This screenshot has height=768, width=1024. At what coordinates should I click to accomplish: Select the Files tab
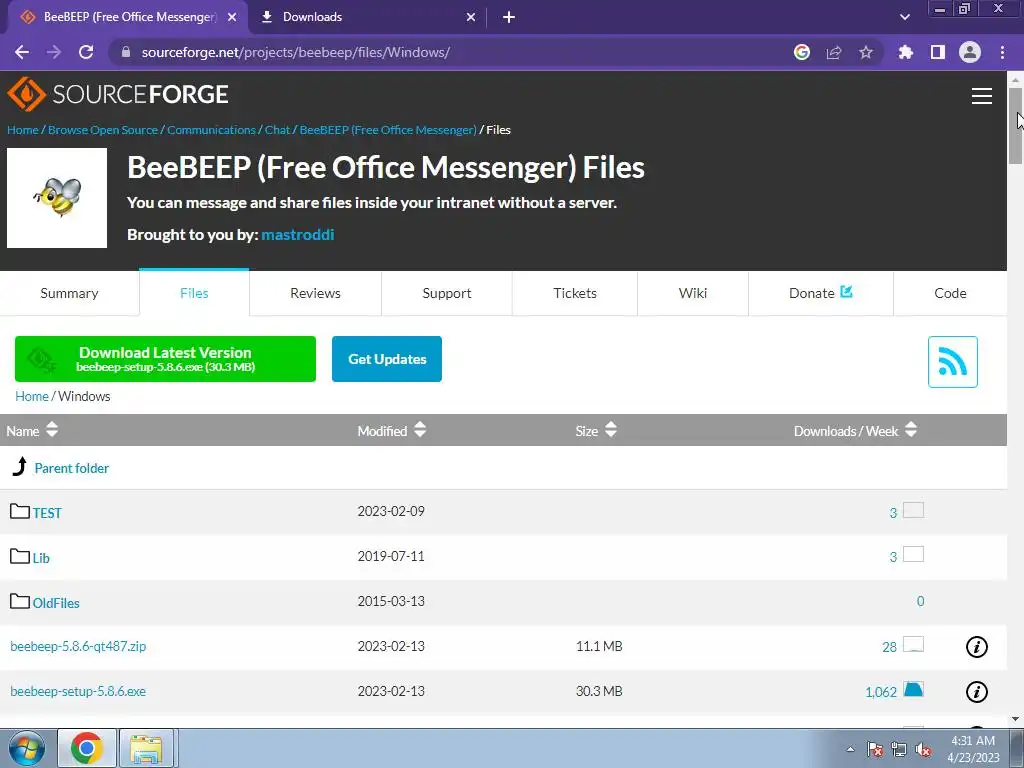click(x=194, y=293)
